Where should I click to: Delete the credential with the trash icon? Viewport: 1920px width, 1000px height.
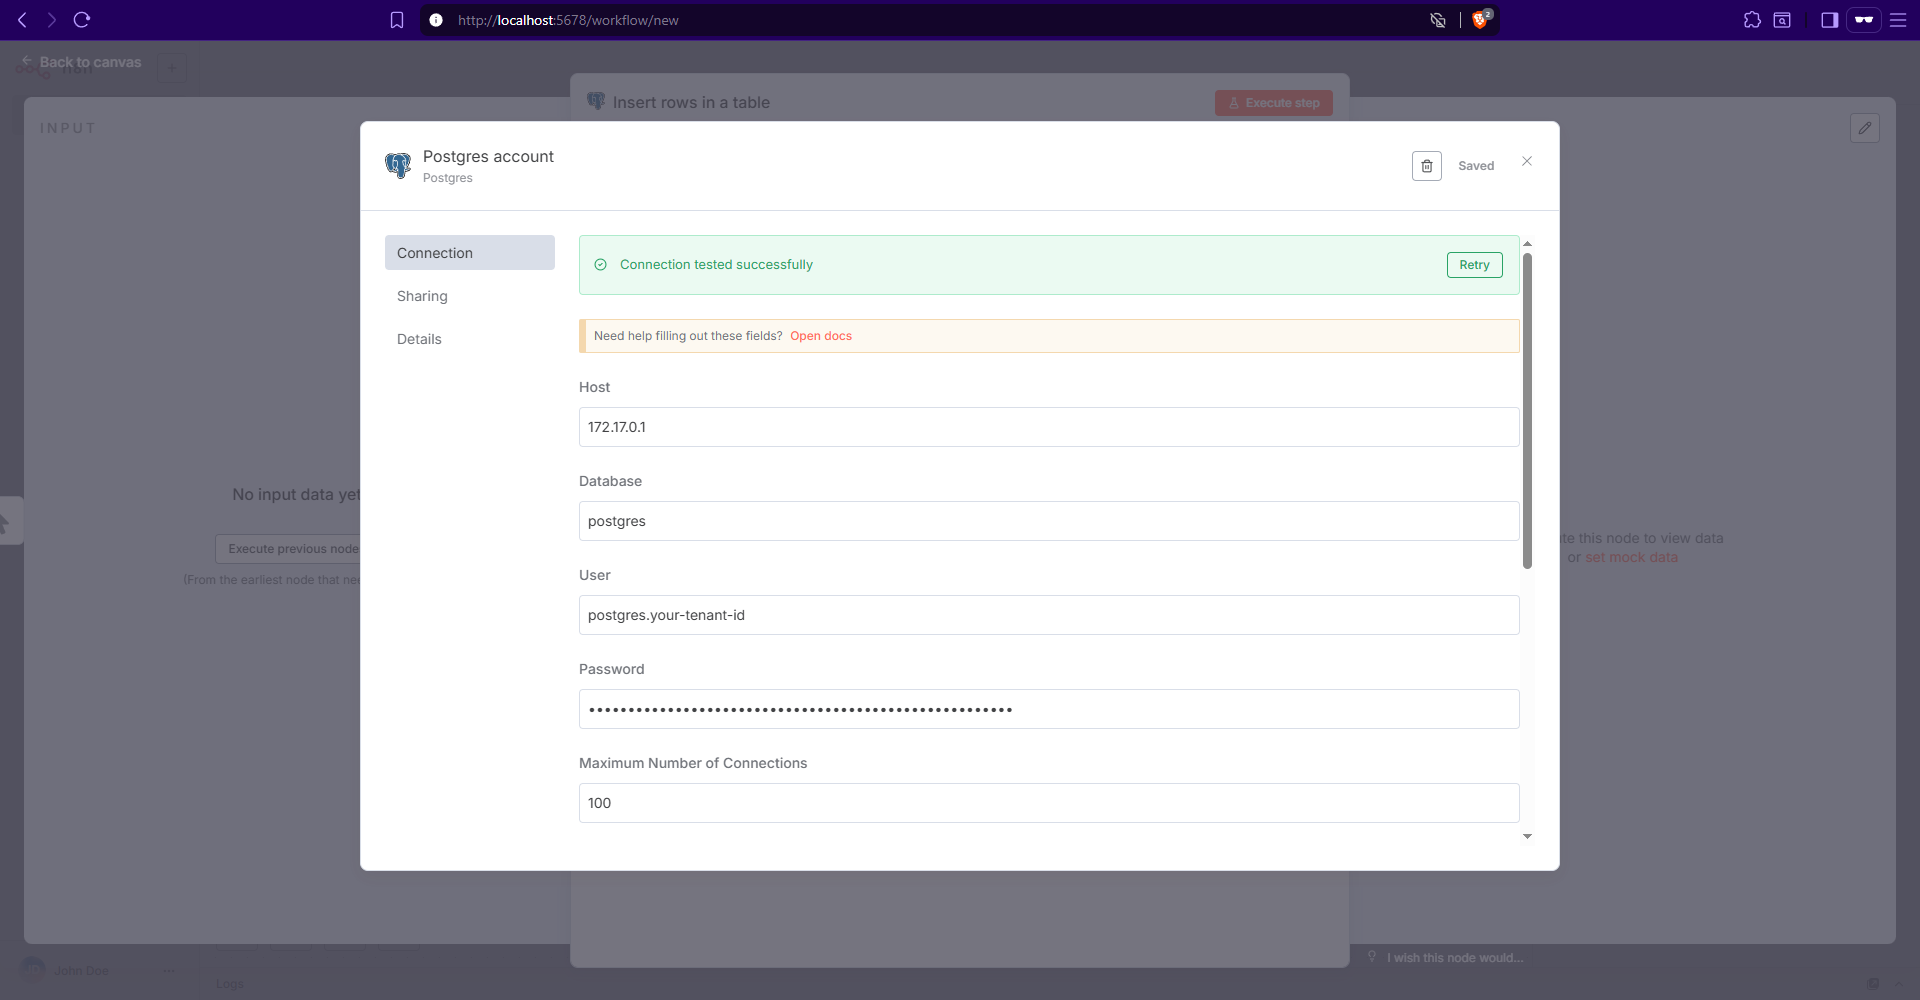click(x=1427, y=166)
